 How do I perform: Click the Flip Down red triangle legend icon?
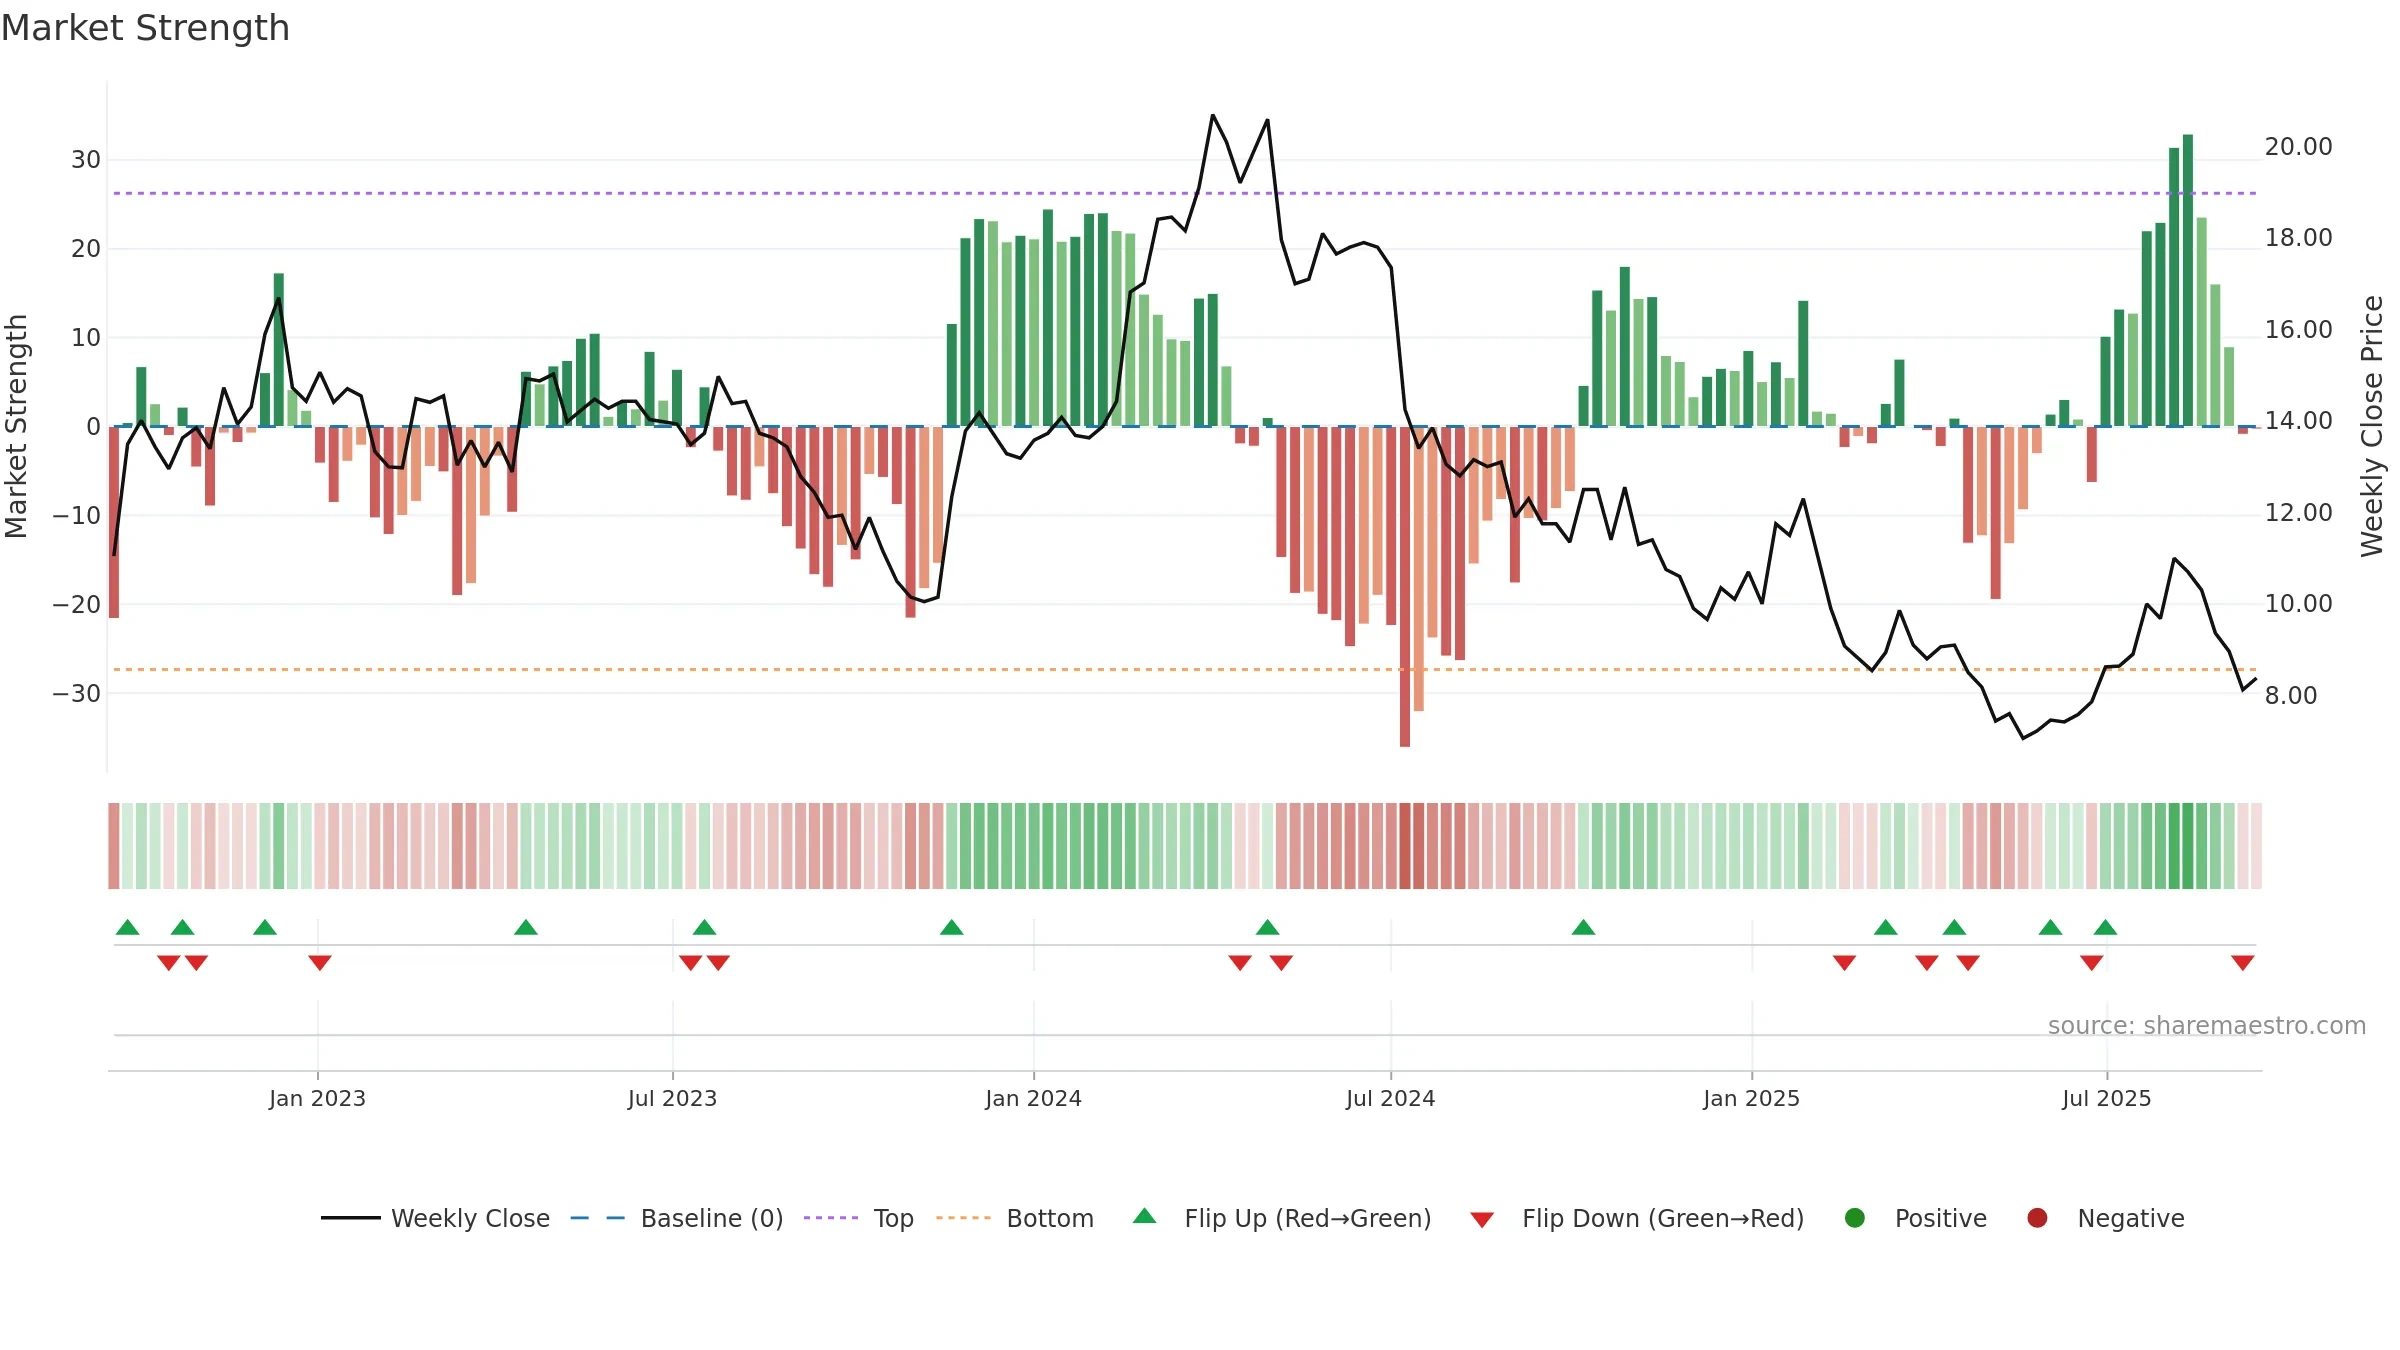(1482, 1220)
